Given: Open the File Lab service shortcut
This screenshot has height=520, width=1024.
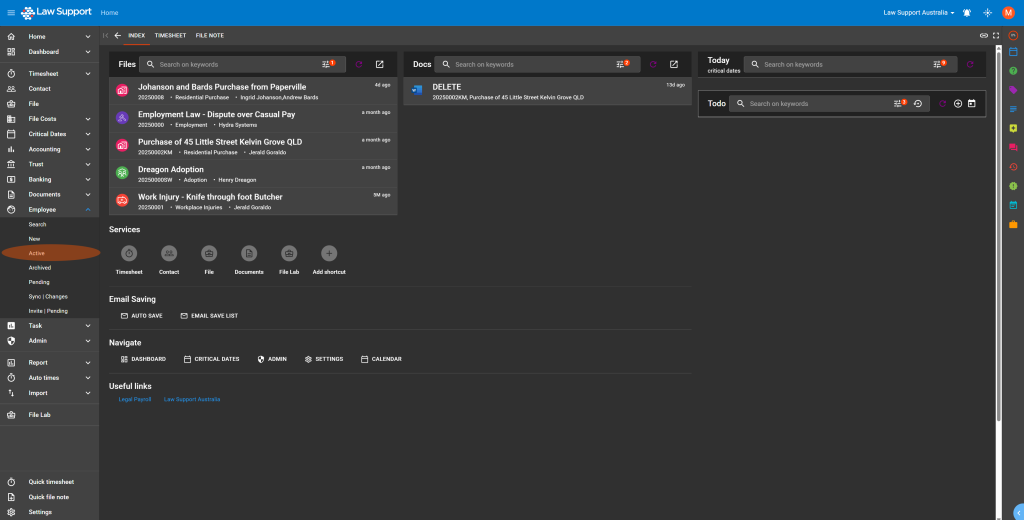Looking at the screenshot, I should [289, 254].
